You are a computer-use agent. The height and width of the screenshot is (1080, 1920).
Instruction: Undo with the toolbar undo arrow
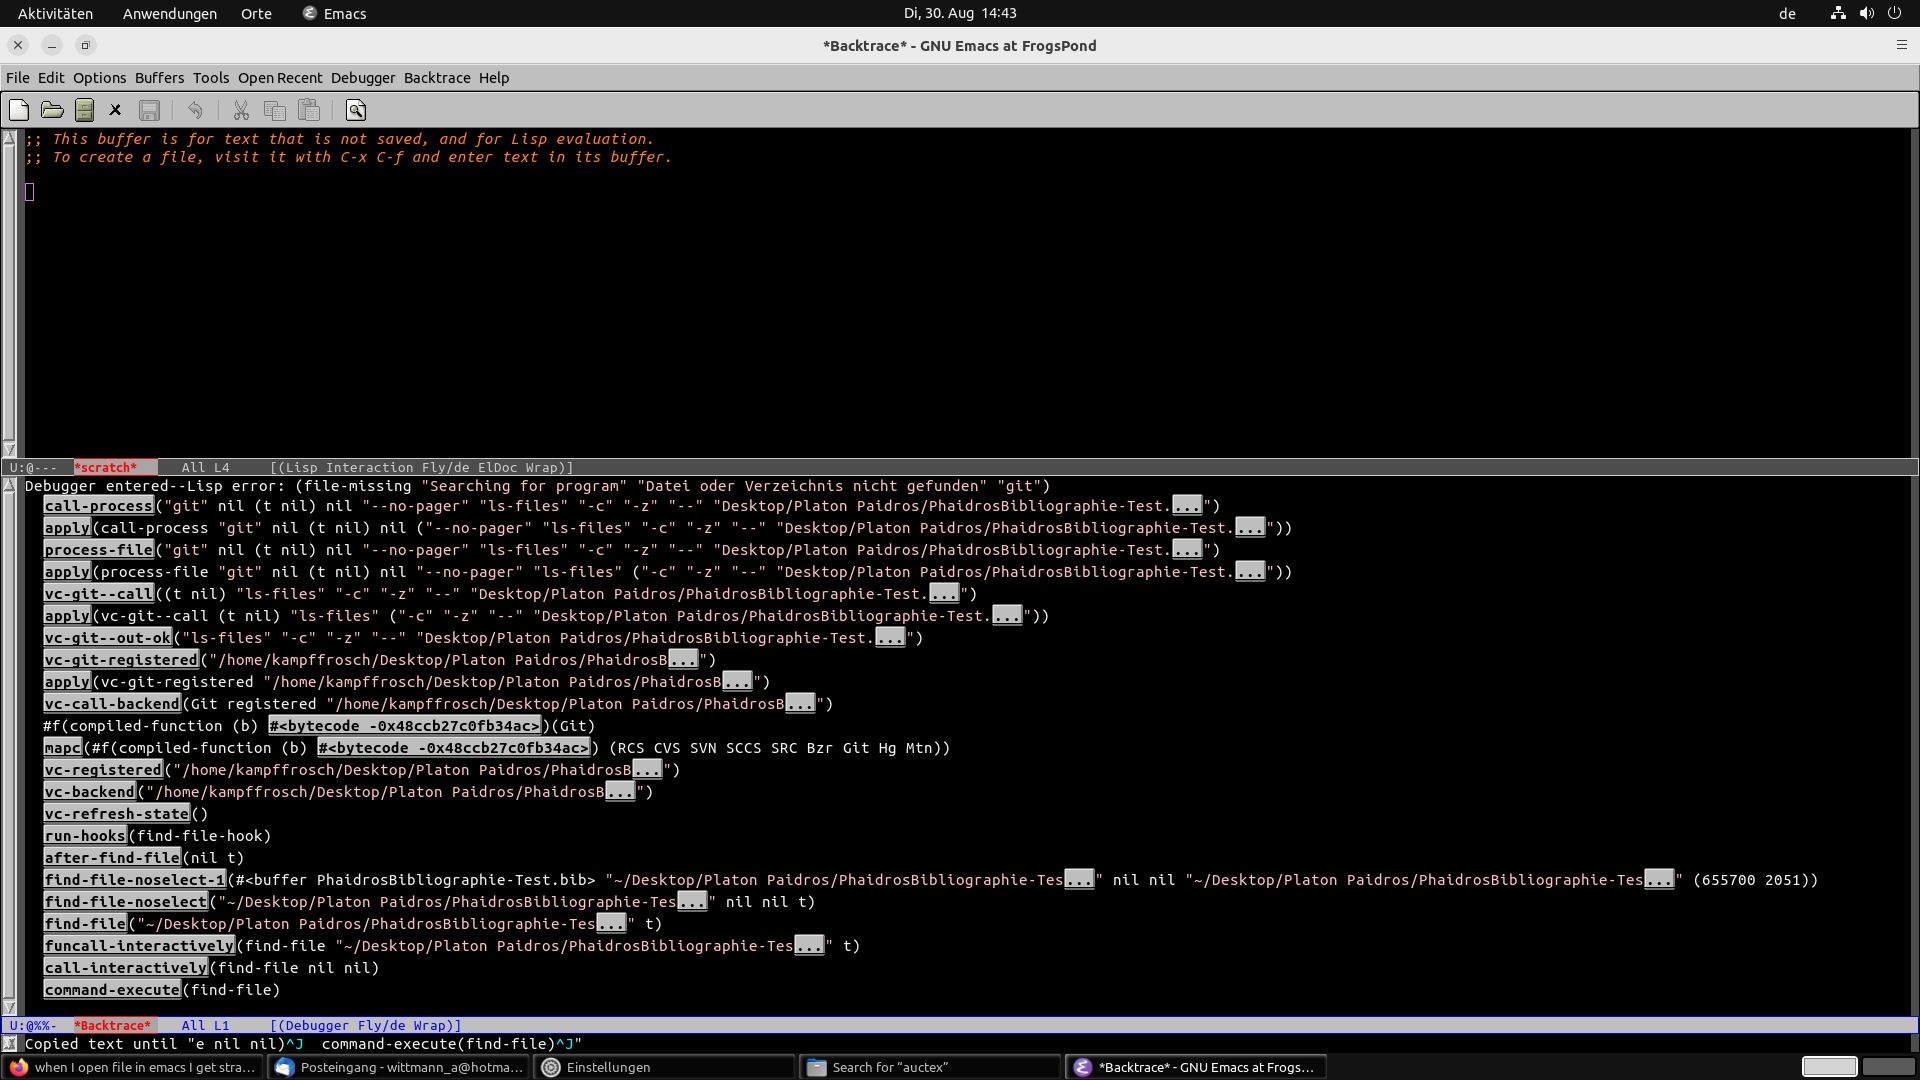195,110
